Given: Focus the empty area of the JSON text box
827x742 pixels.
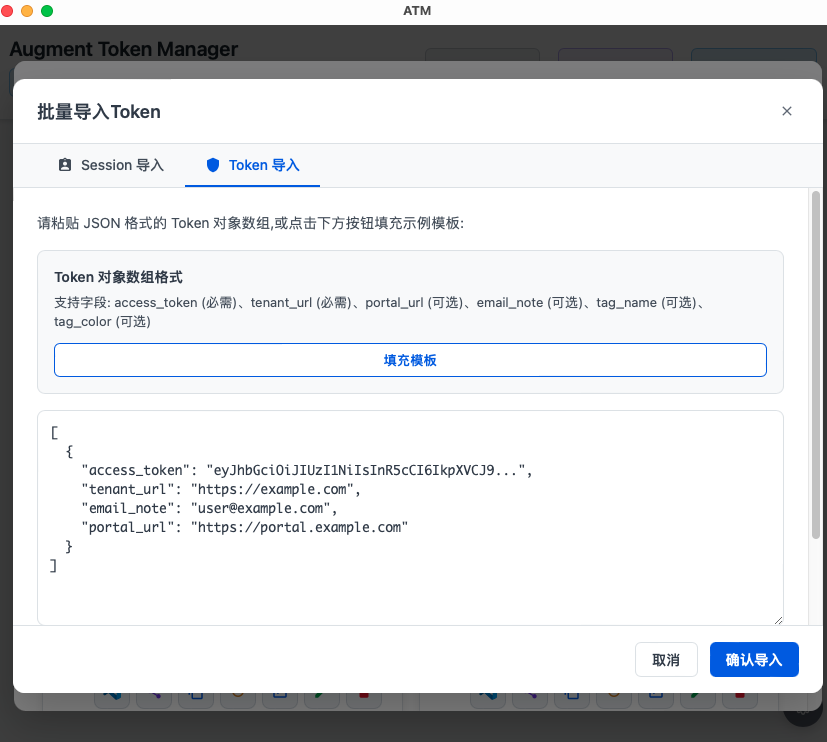Looking at the screenshot, I should [x=400, y=595].
